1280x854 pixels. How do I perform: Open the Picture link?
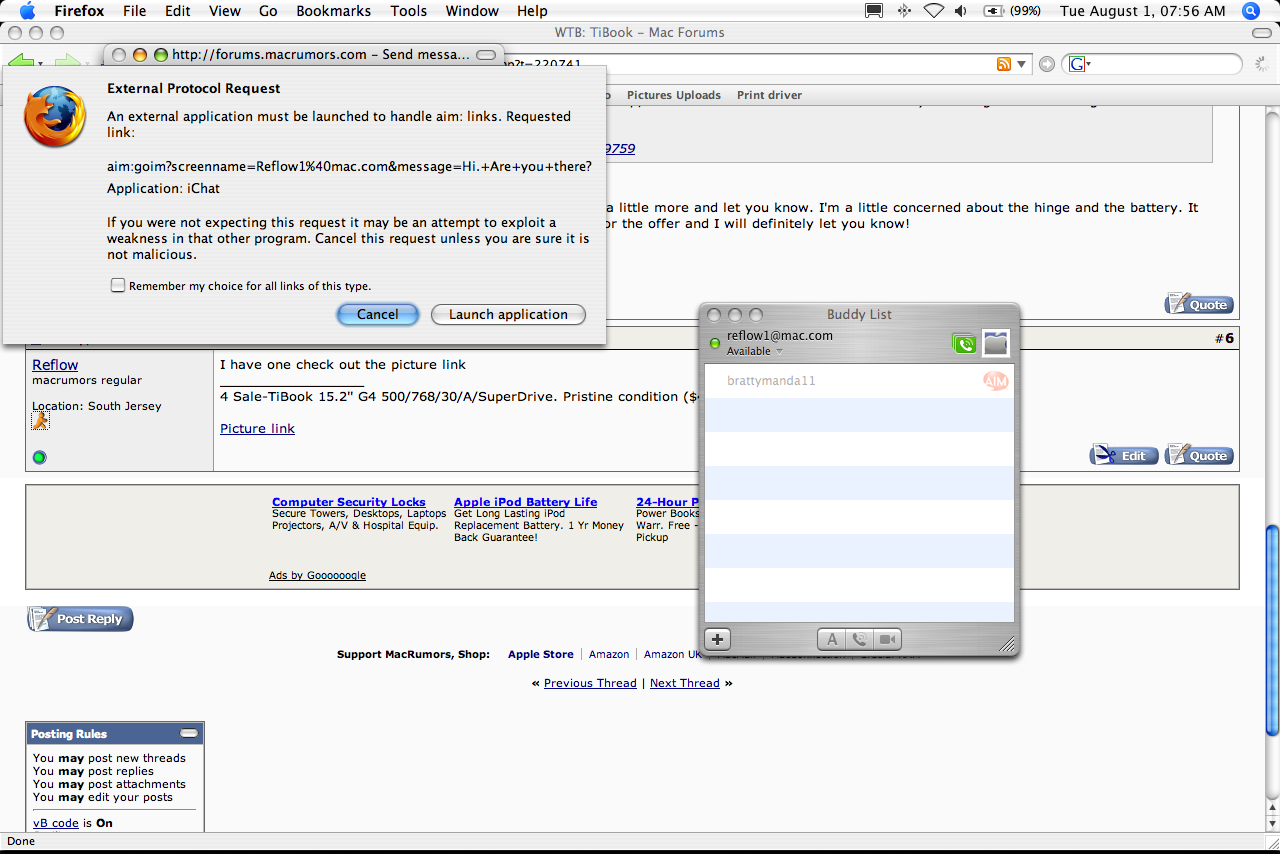point(257,428)
